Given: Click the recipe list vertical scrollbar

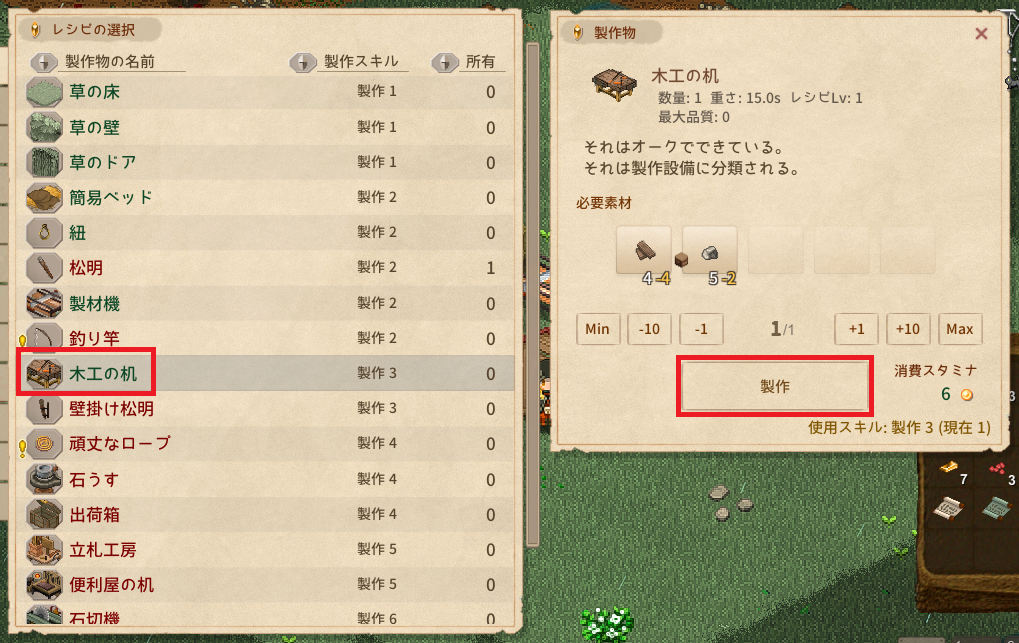Looking at the screenshot, I should pos(533,295).
